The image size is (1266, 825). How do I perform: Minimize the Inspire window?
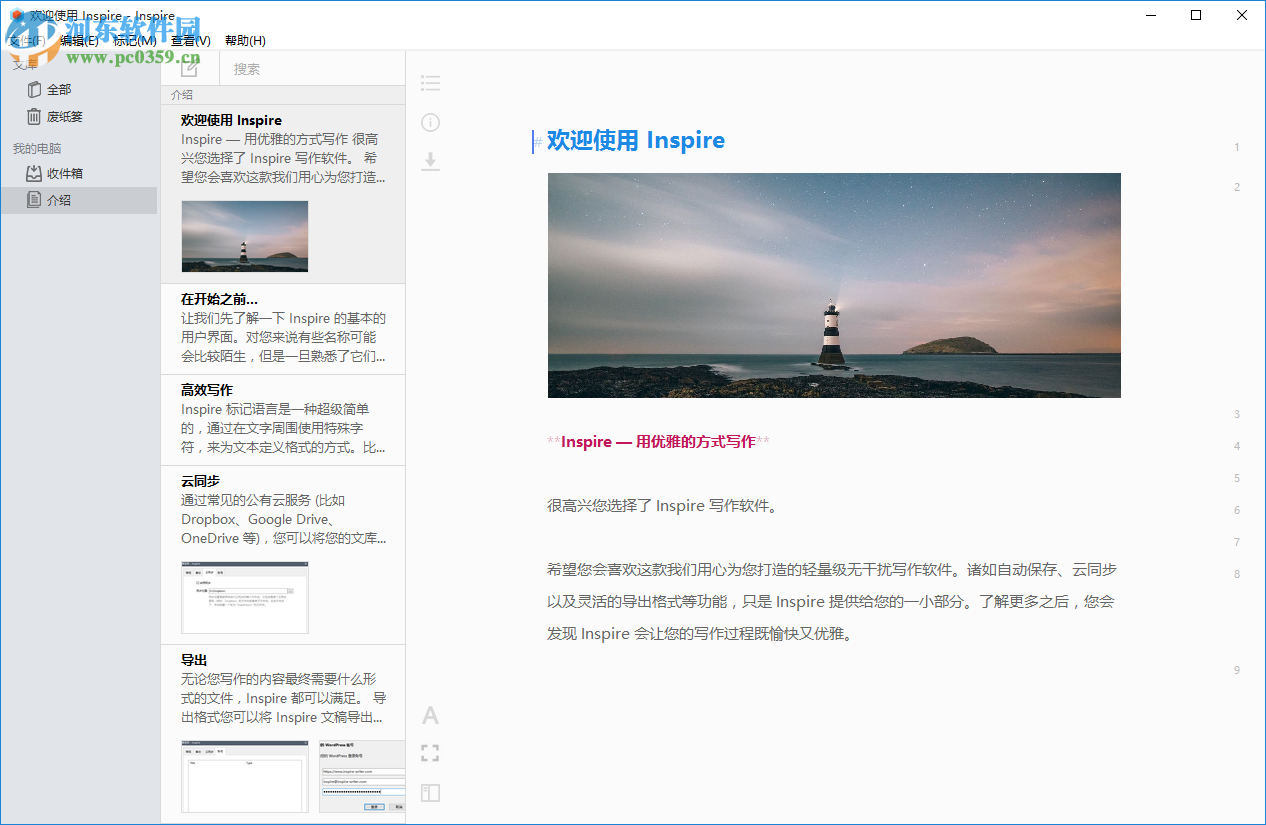[x=1151, y=15]
